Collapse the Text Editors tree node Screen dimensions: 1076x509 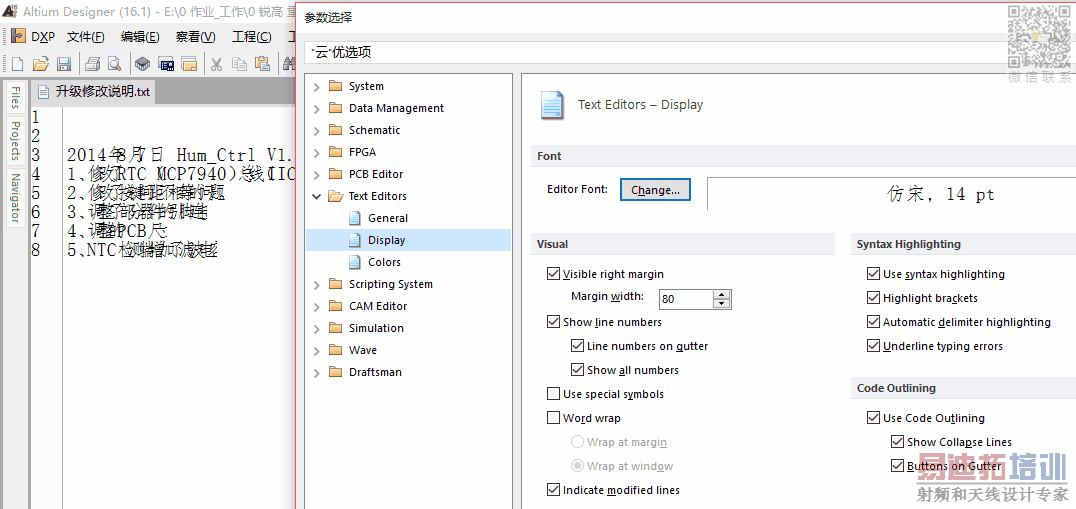tap(317, 196)
